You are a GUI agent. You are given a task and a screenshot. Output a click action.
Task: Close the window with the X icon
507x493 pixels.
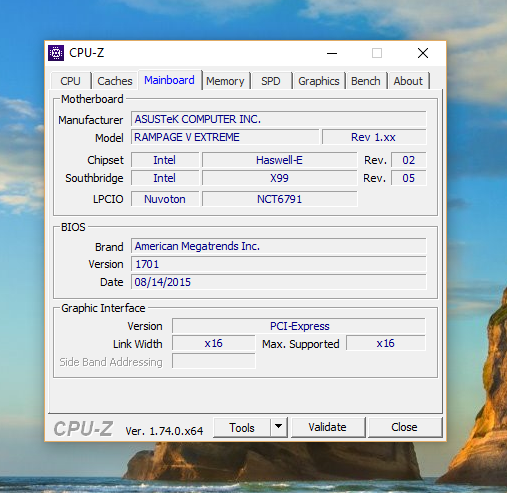pyautogui.click(x=423, y=53)
